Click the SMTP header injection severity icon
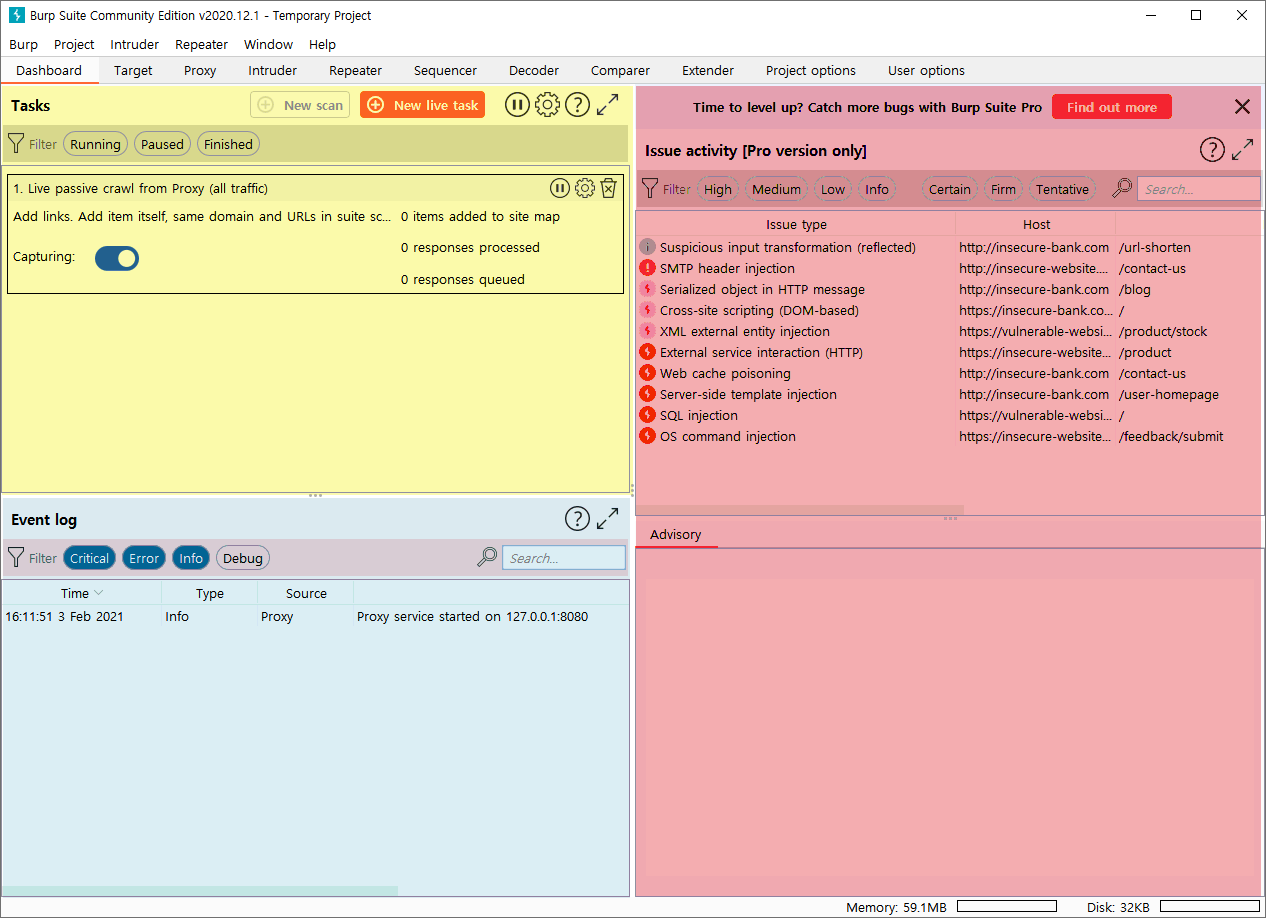This screenshot has width=1266, height=918. (647, 268)
